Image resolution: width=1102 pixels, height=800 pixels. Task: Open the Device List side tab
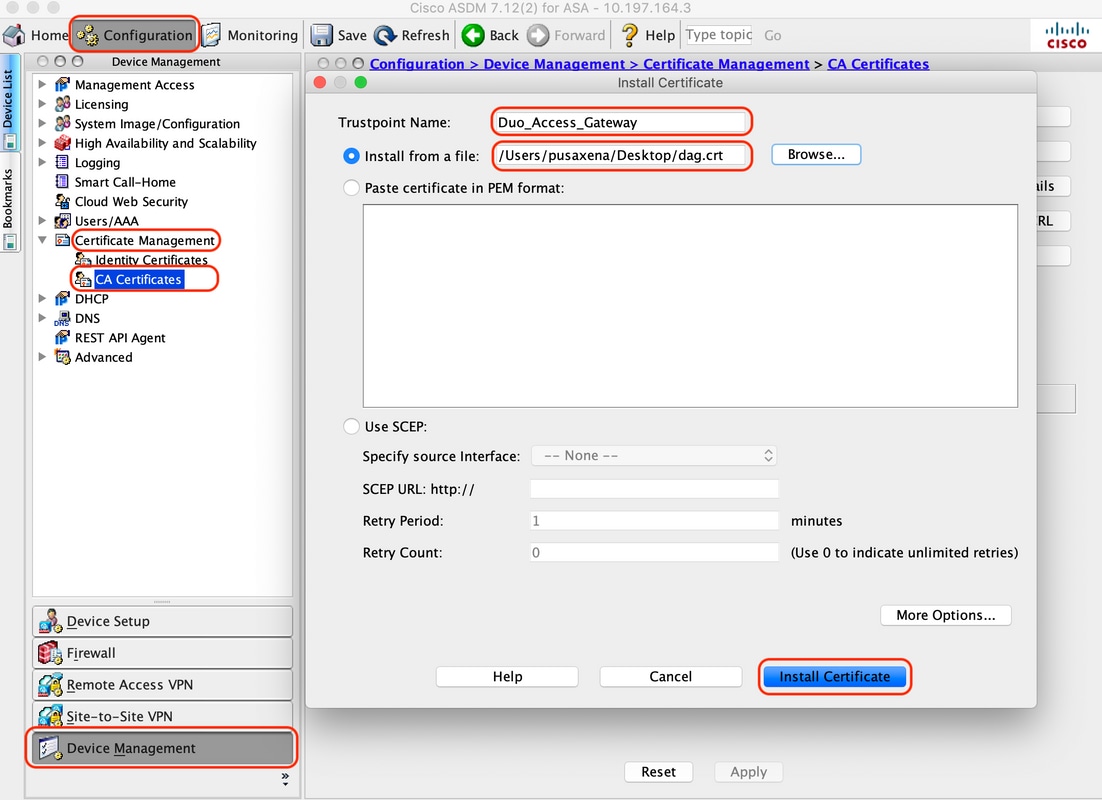click(x=8, y=105)
